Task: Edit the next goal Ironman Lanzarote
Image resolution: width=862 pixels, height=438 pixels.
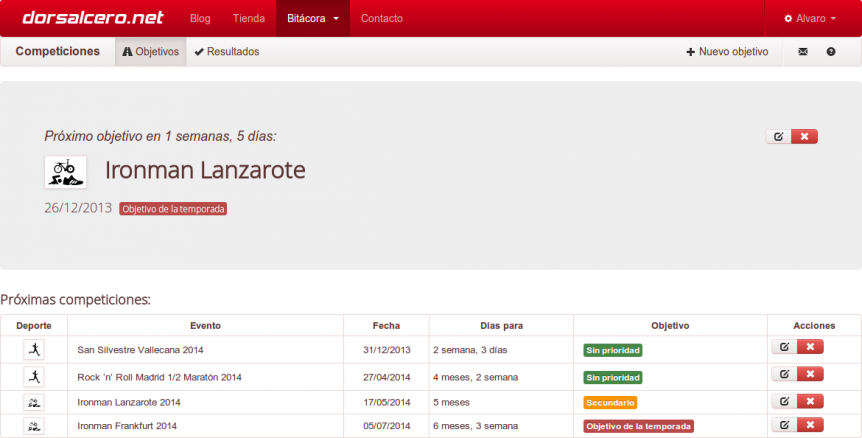Action: tap(778, 136)
